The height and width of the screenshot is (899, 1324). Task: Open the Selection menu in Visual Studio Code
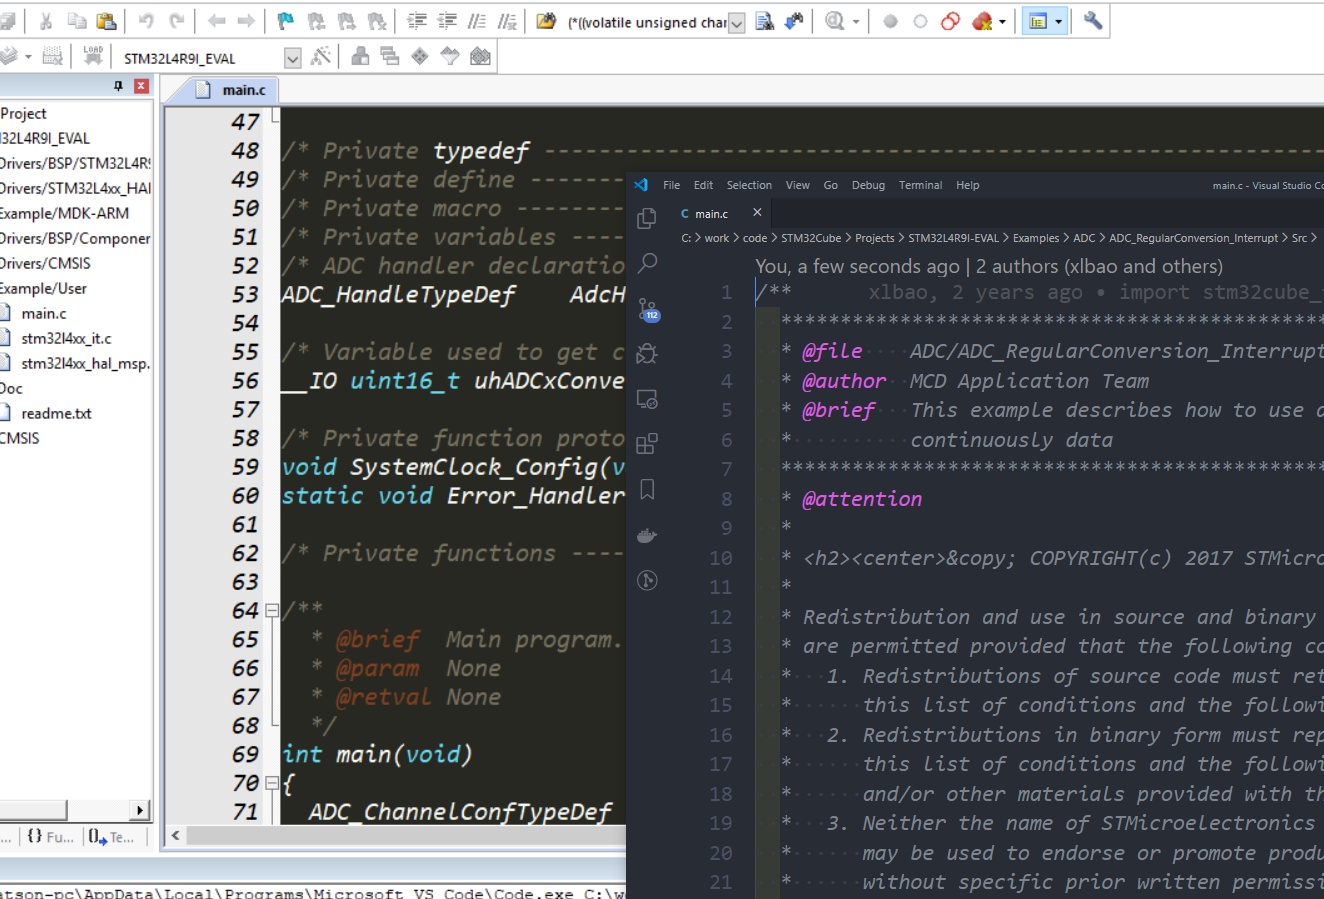point(749,185)
